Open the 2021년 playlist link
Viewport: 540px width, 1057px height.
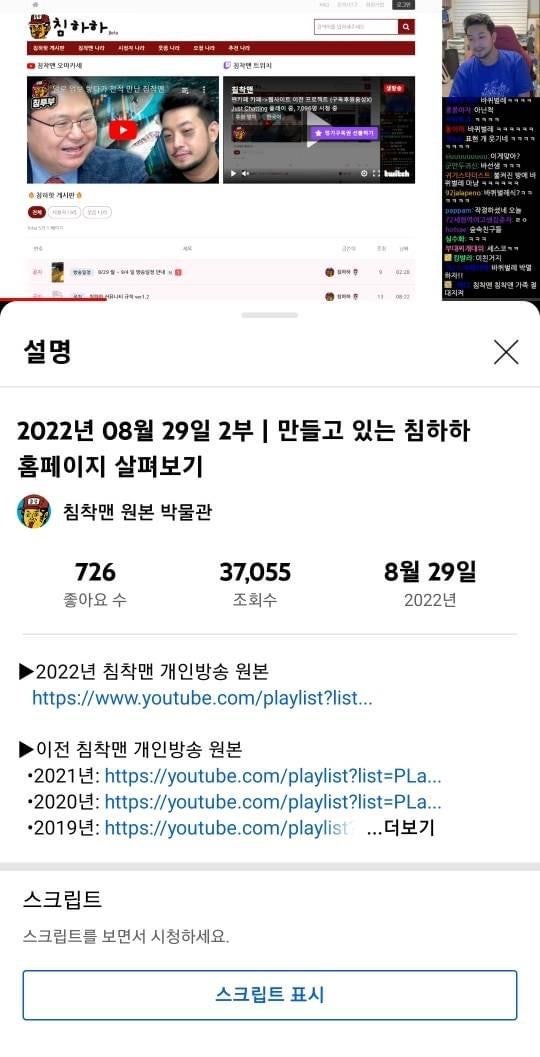(x=273, y=777)
